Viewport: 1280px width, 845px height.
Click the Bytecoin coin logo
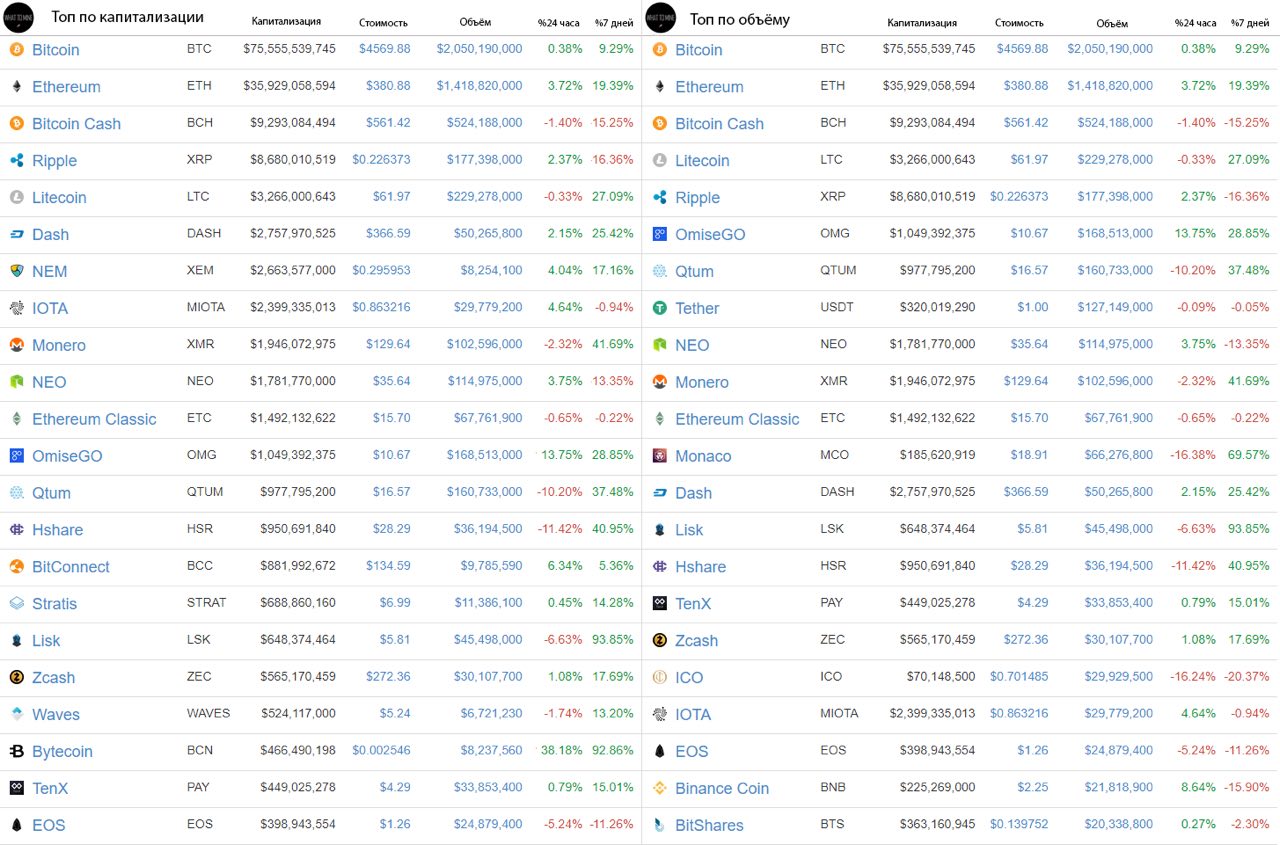click(16, 751)
